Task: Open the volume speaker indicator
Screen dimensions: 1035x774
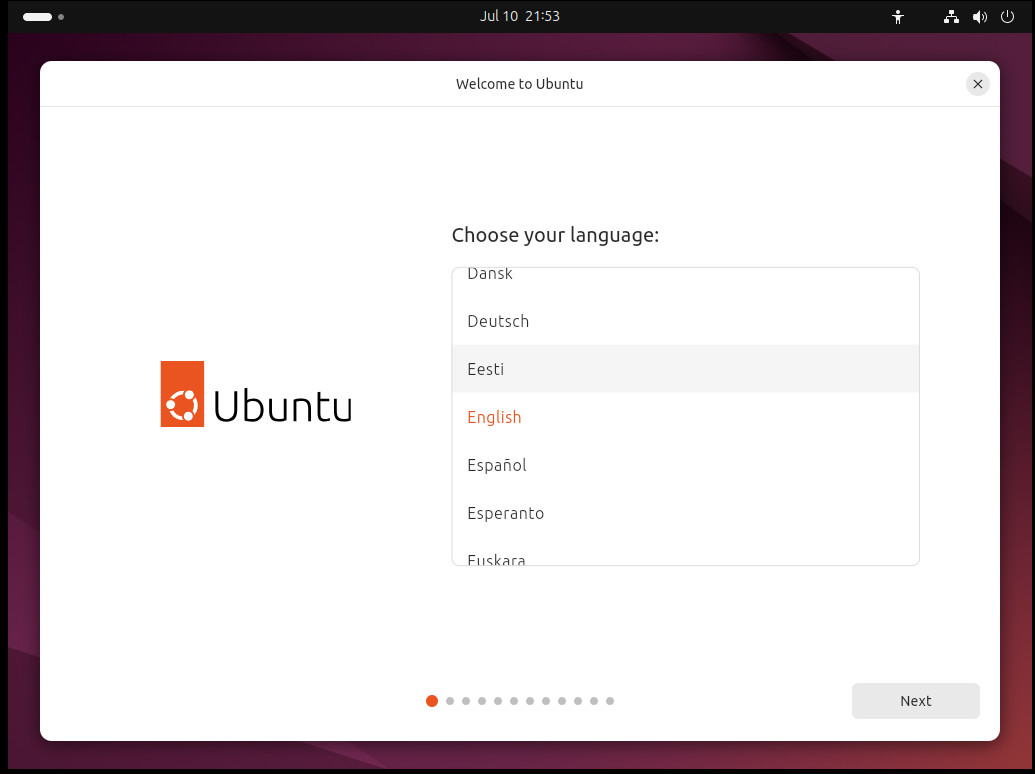Action: pyautogui.click(x=980, y=16)
